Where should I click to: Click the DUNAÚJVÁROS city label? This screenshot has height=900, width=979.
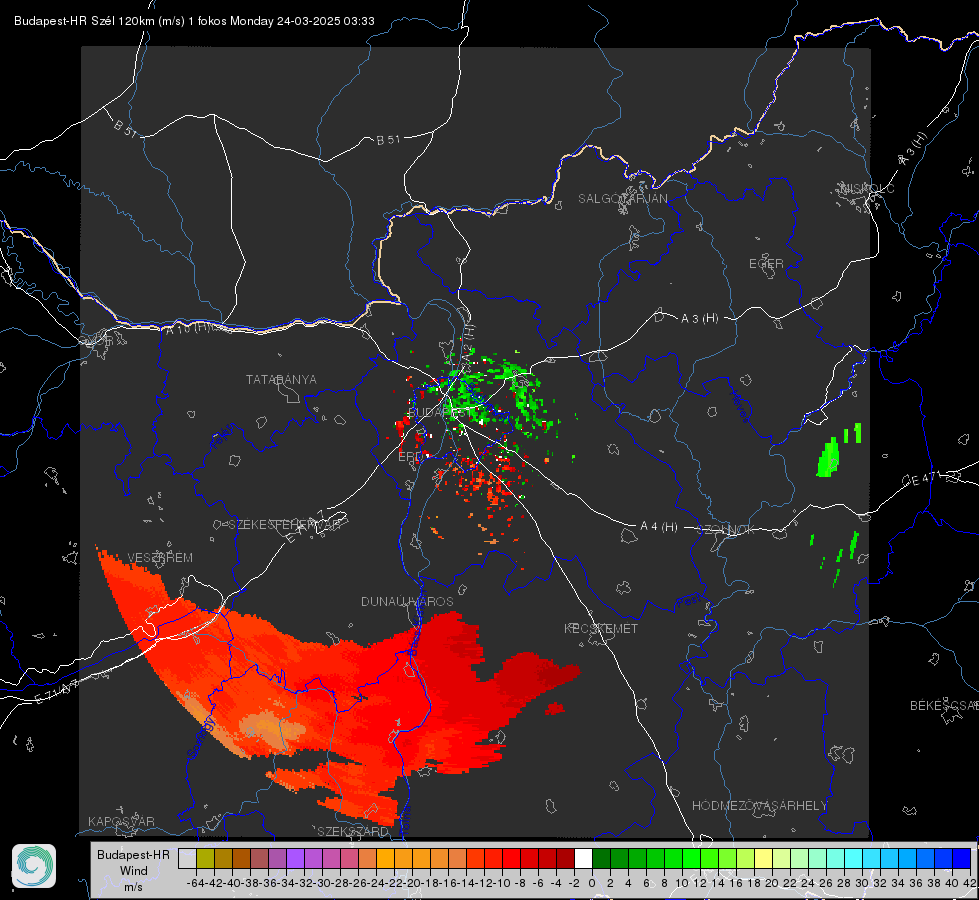click(407, 601)
